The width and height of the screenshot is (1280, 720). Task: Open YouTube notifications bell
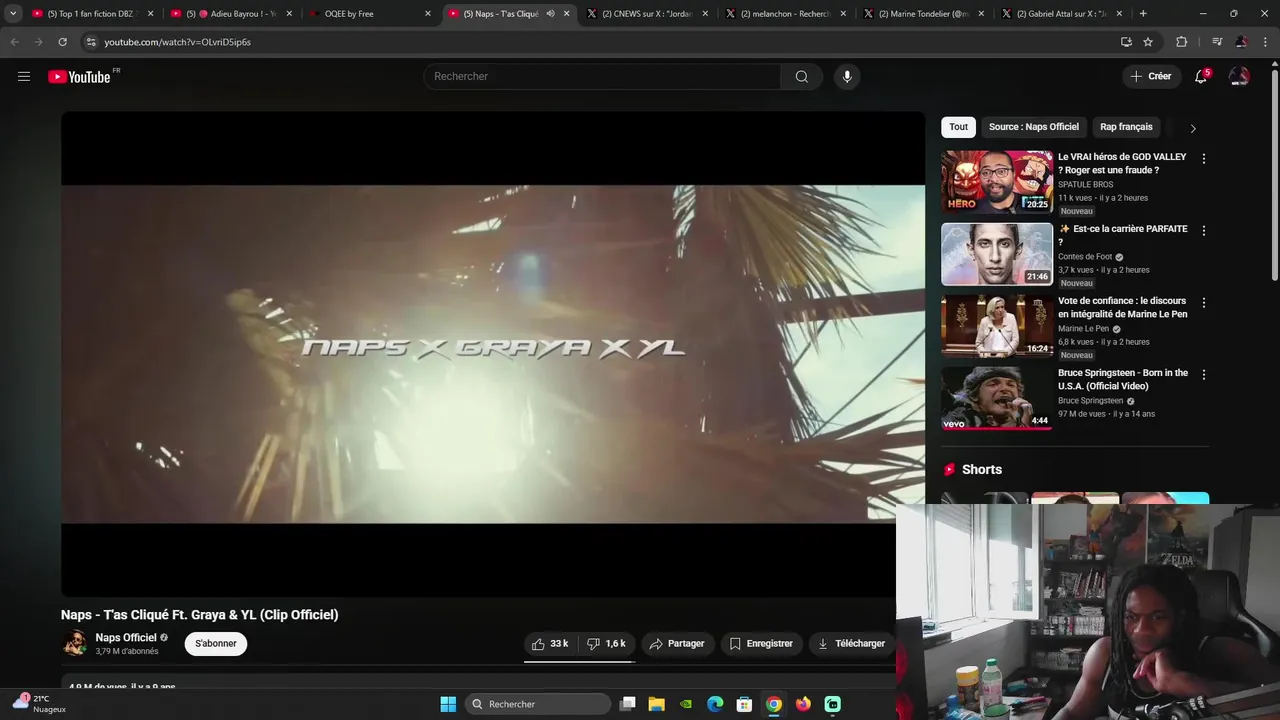(1201, 77)
